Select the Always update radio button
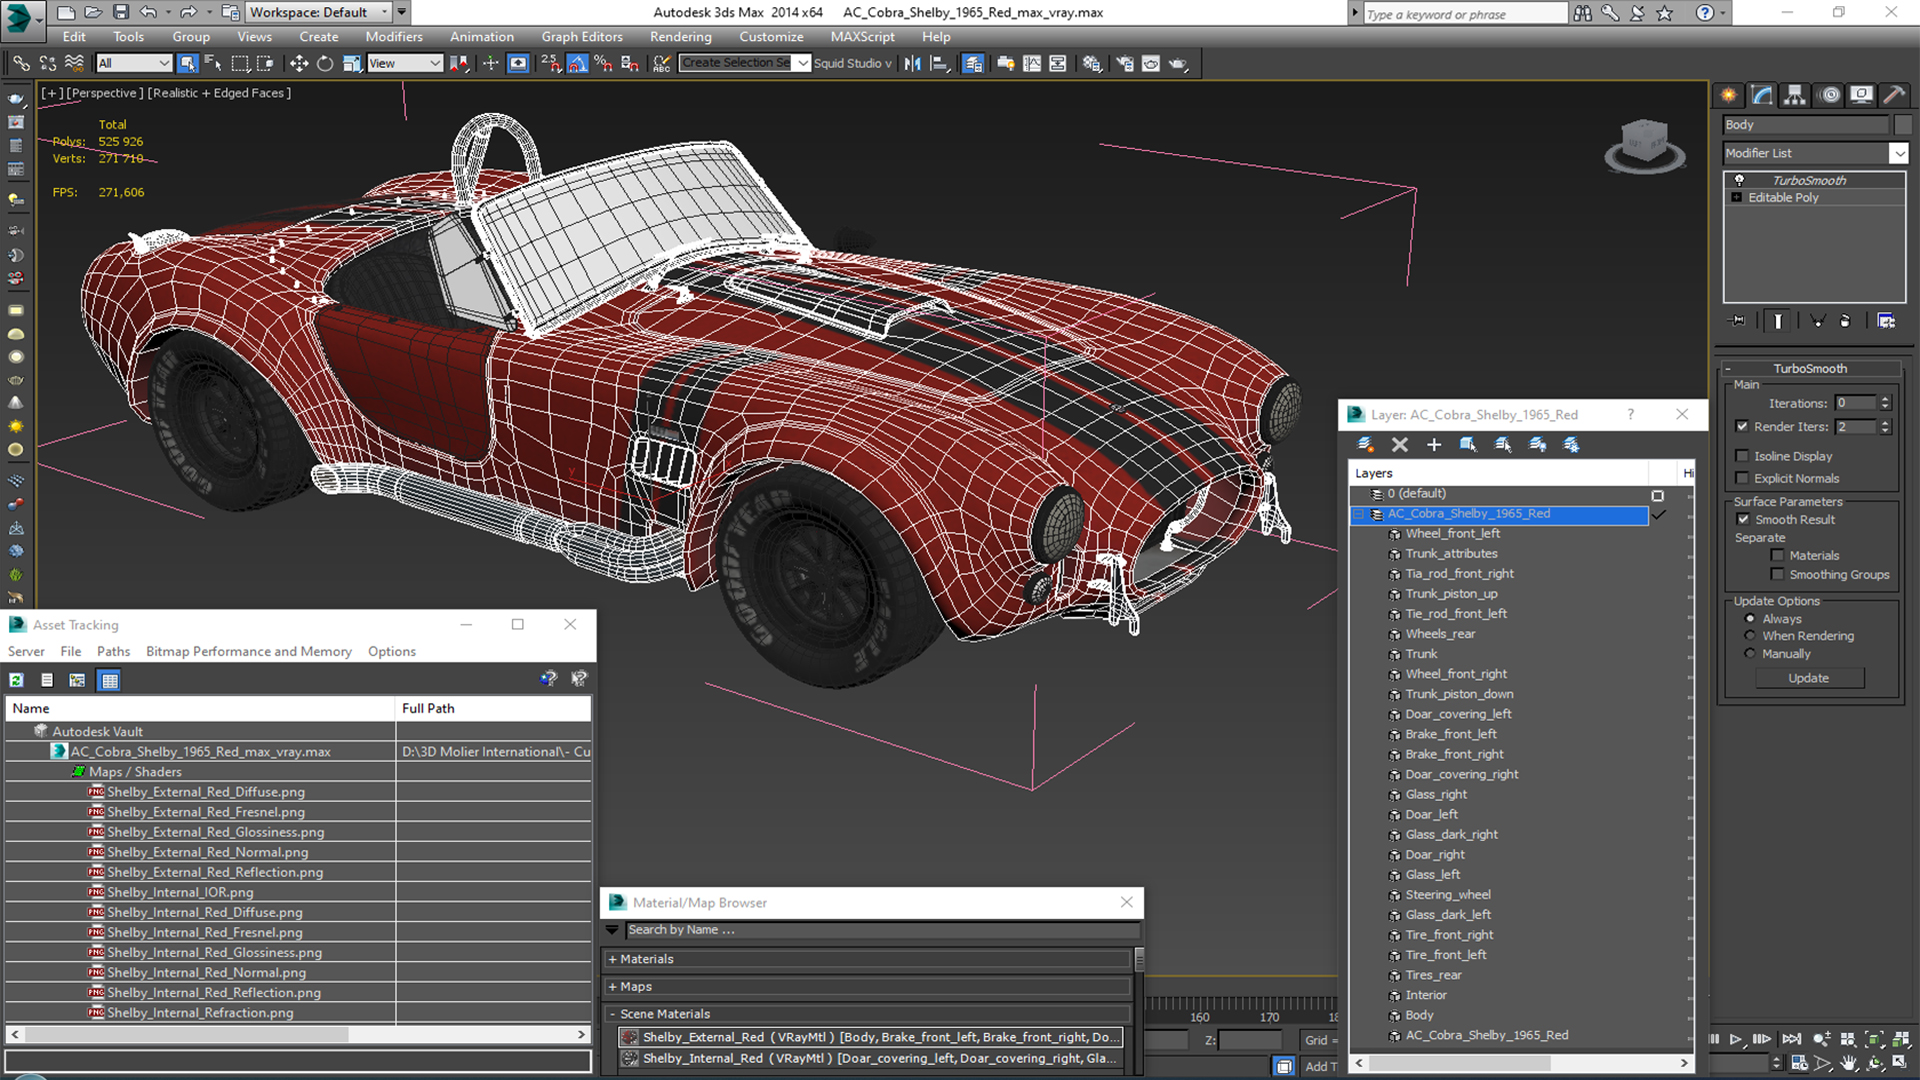 1750,618
